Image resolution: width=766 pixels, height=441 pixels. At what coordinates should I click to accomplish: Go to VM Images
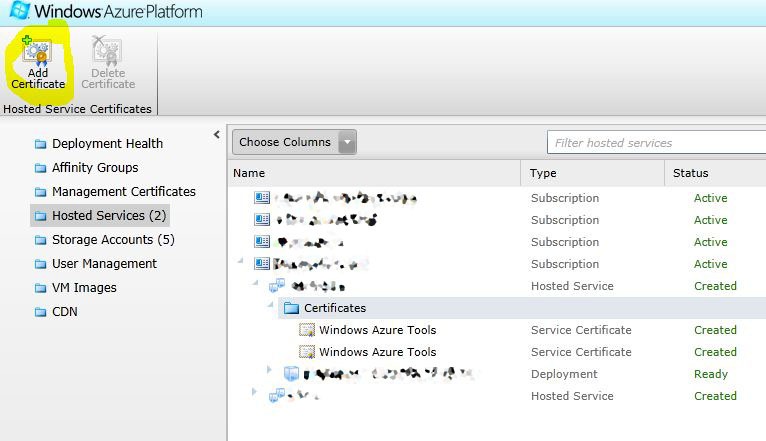(85, 288)
